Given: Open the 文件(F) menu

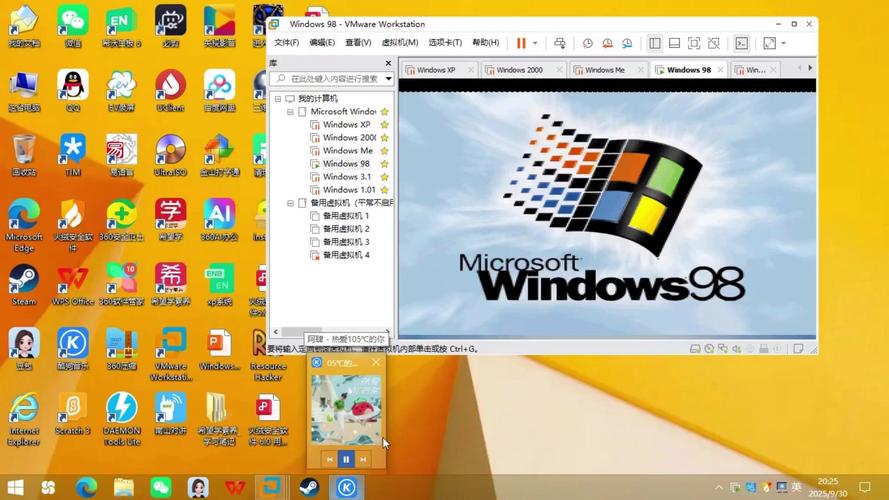Looking at the screenshot, I should [286, 43].
